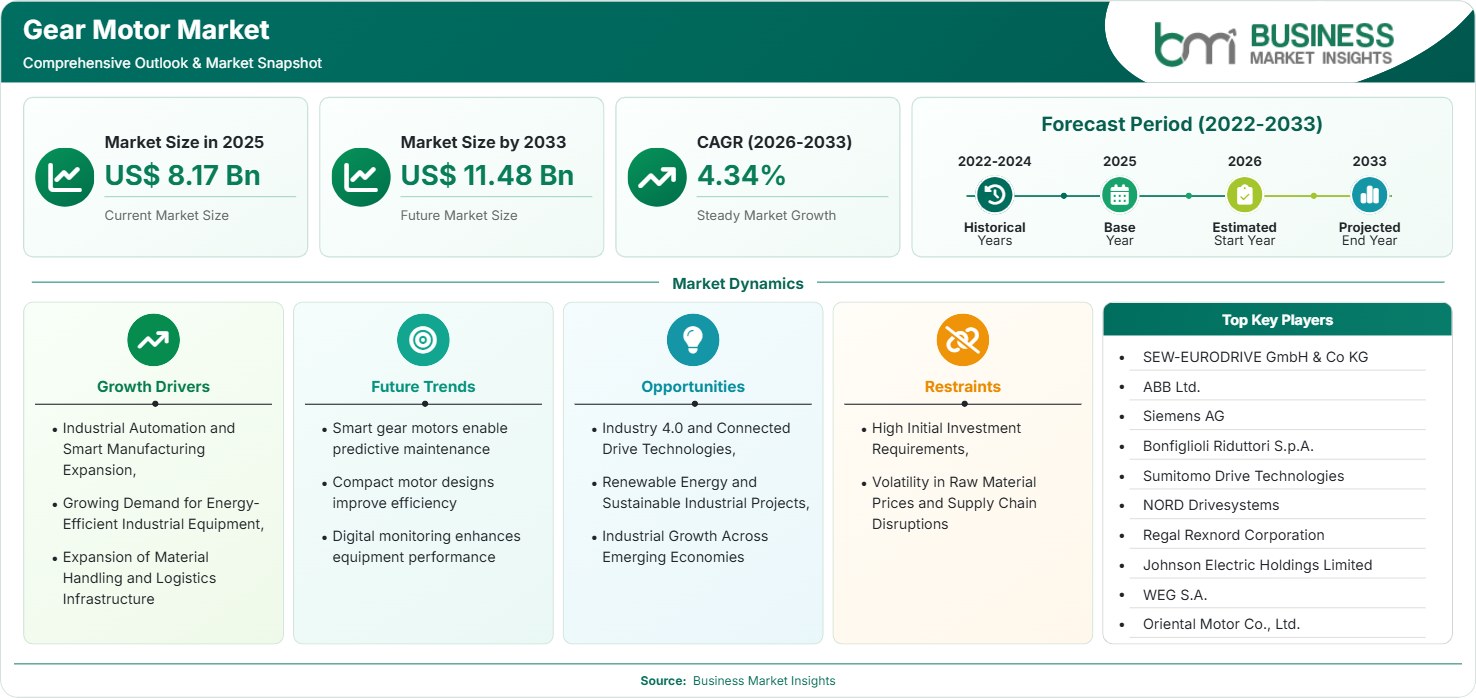This screenshot has height=698, width=1476.
Task: Click the Current Market Size caption
Action: click(x=167, y=215)
